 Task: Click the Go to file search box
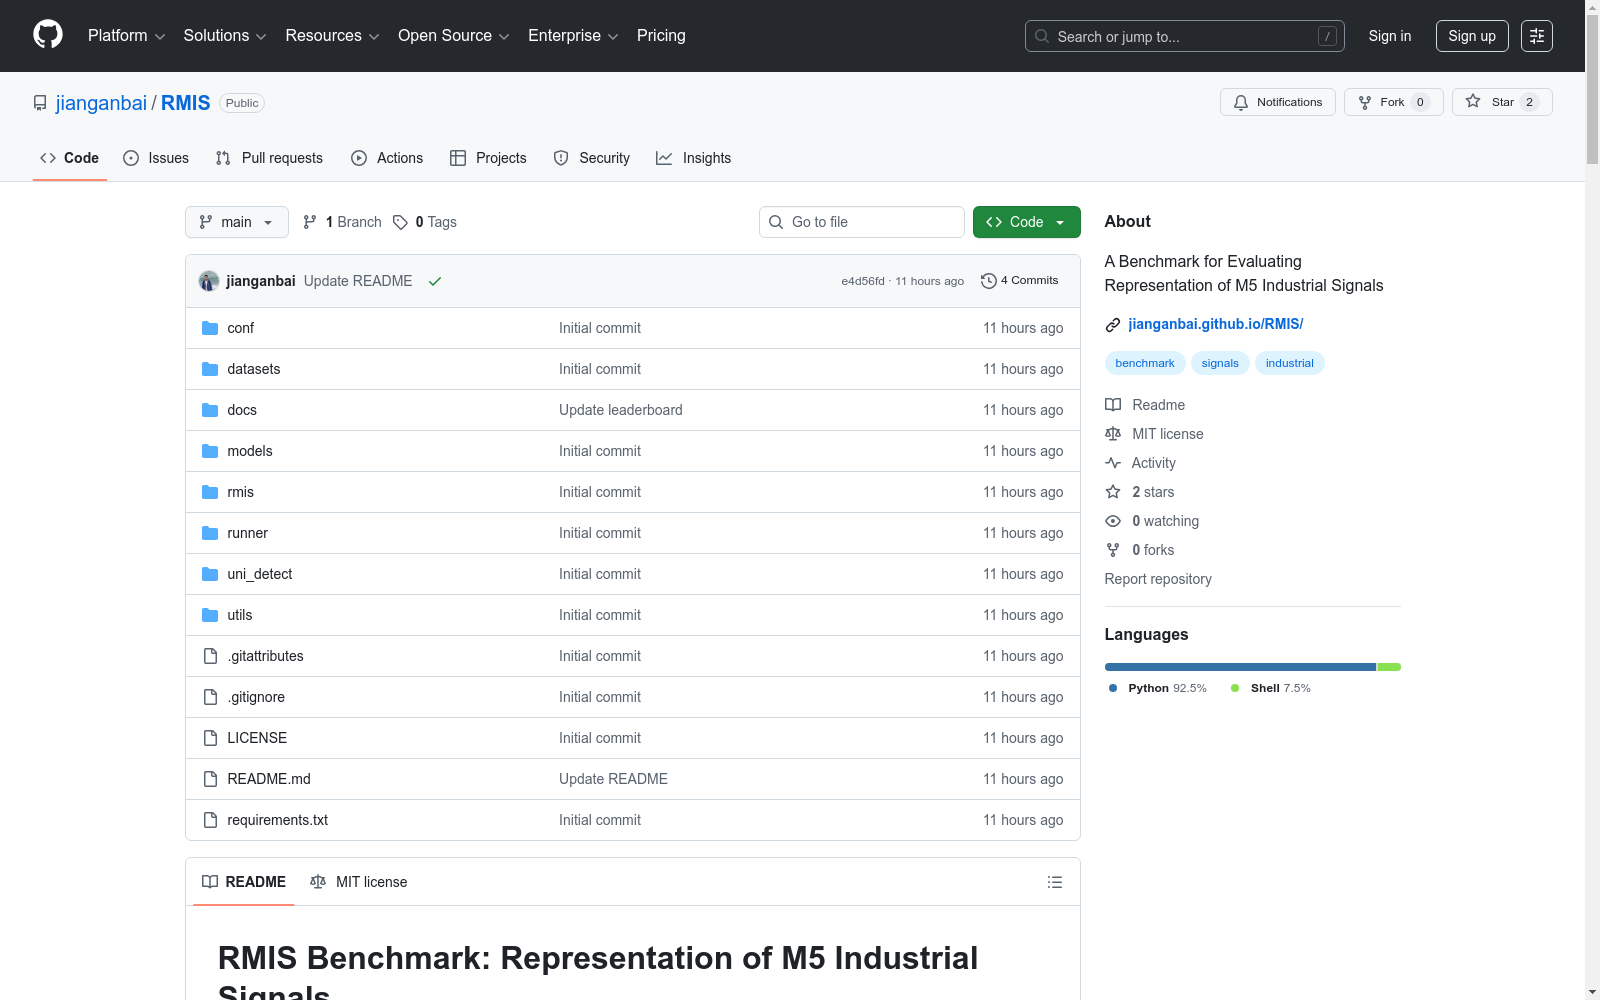tap(862, 222)
